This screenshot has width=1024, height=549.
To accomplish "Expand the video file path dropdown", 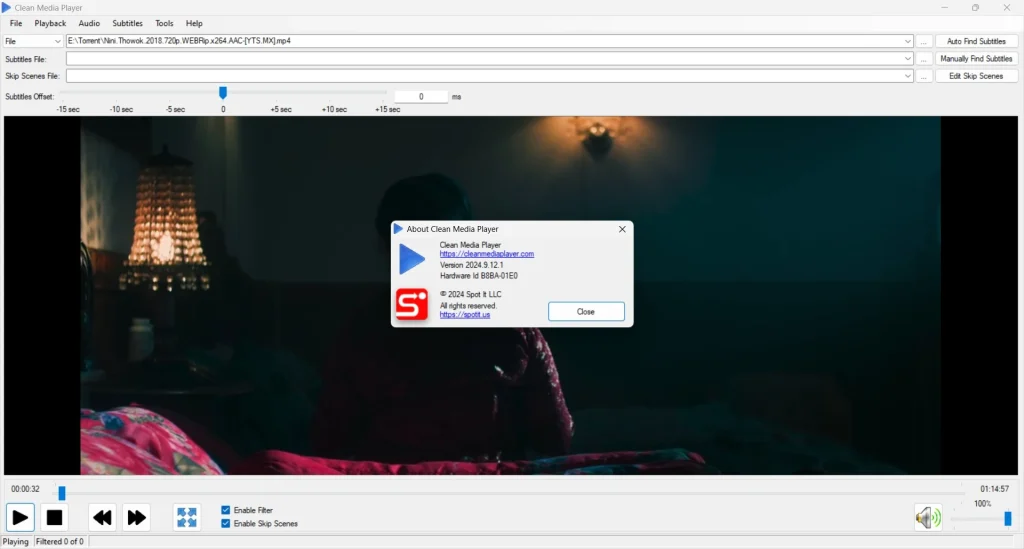I will pos(908,41).
